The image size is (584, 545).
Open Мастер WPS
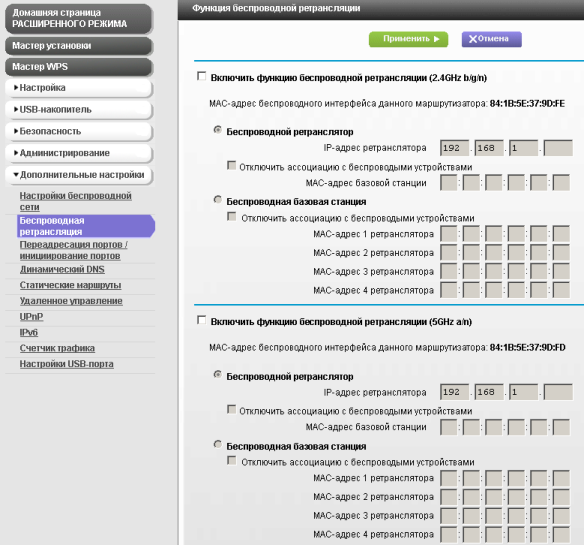pos(79,67)
